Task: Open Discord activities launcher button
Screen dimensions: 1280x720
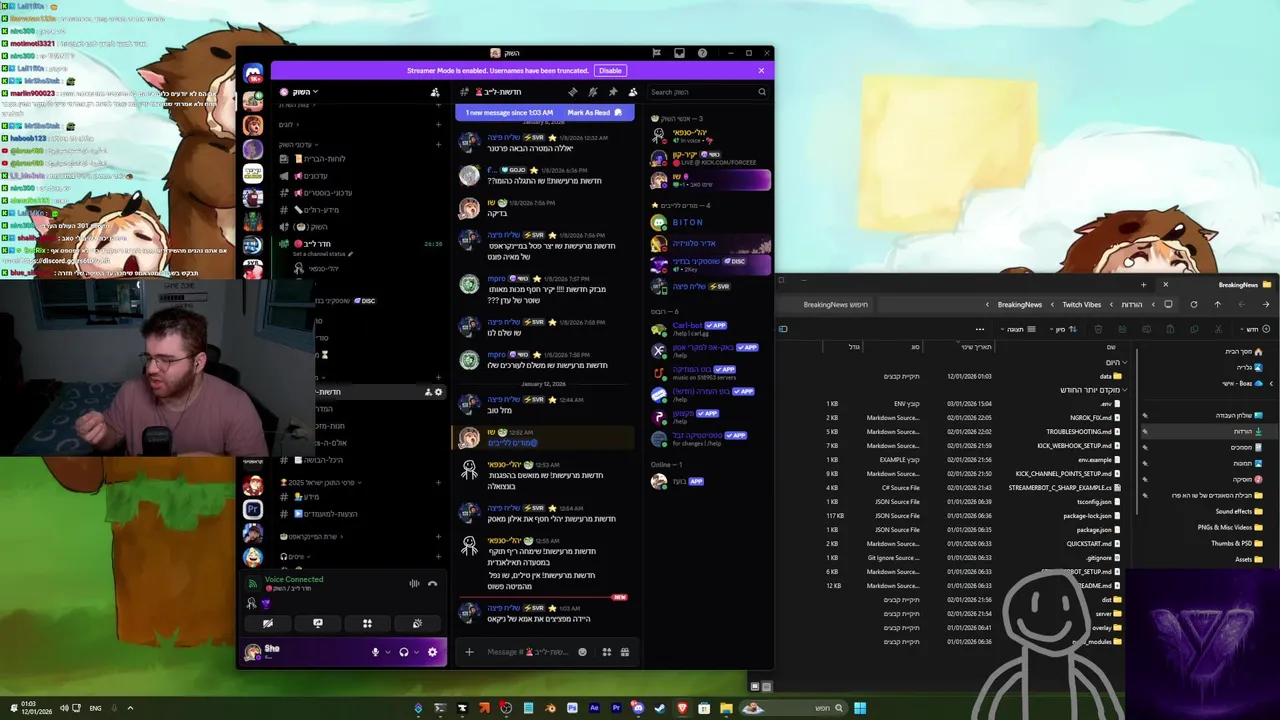Action: [367, 623]
